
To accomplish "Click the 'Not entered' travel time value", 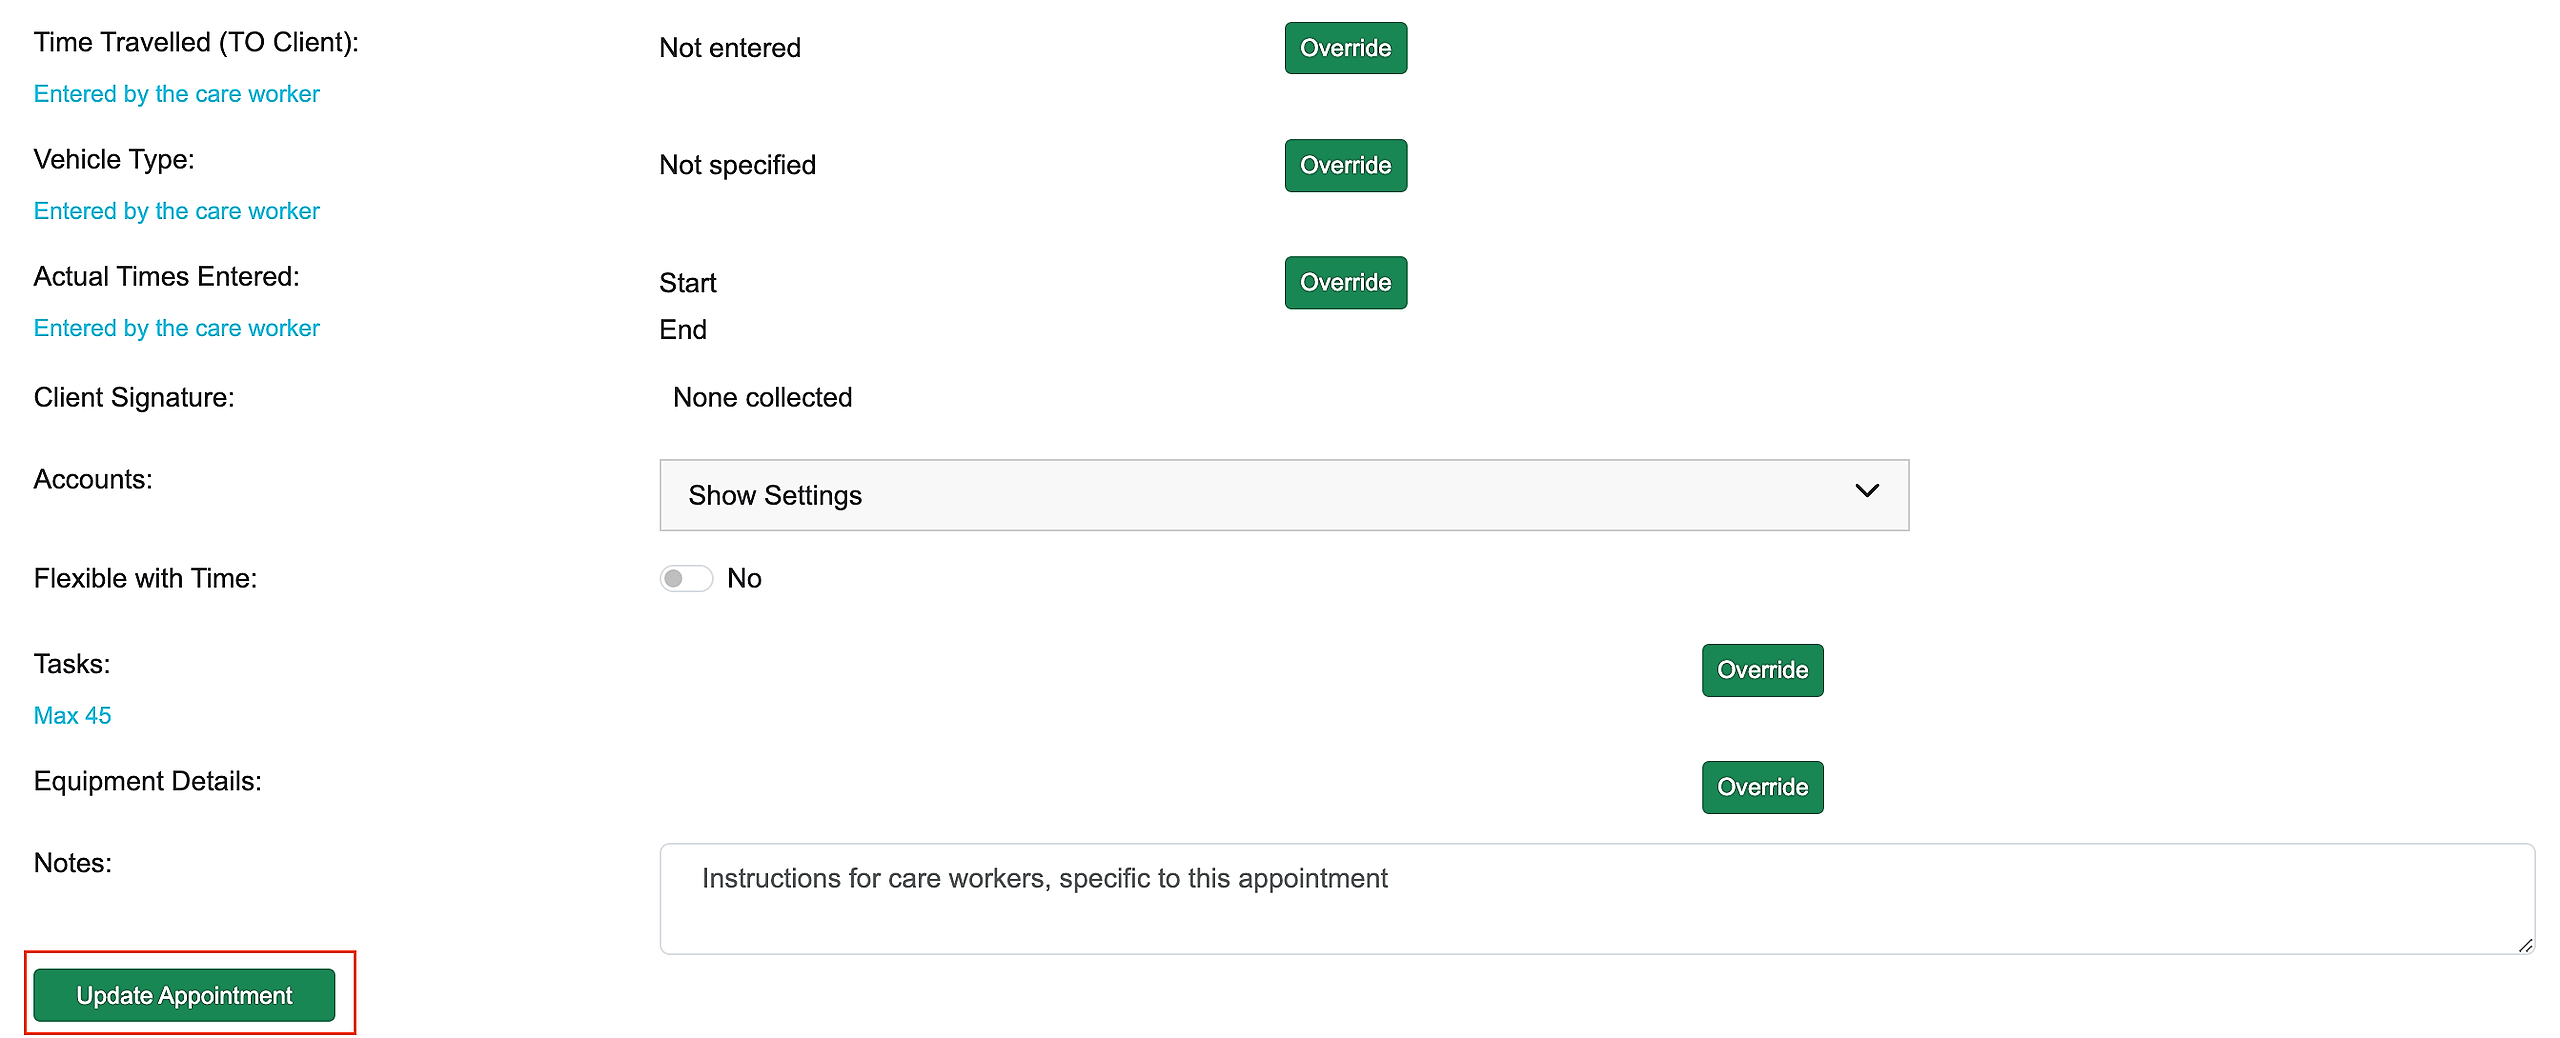I will click(x=730, y=48).
